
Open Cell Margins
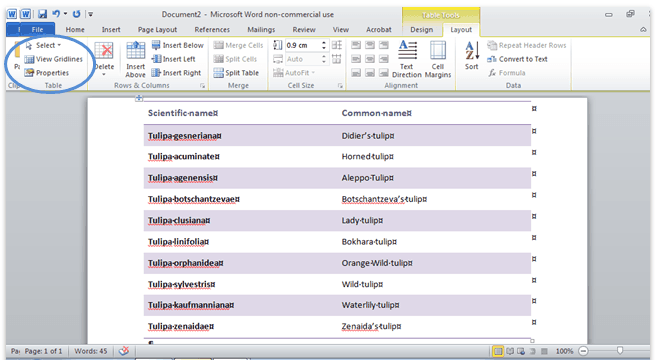[438, 59]
